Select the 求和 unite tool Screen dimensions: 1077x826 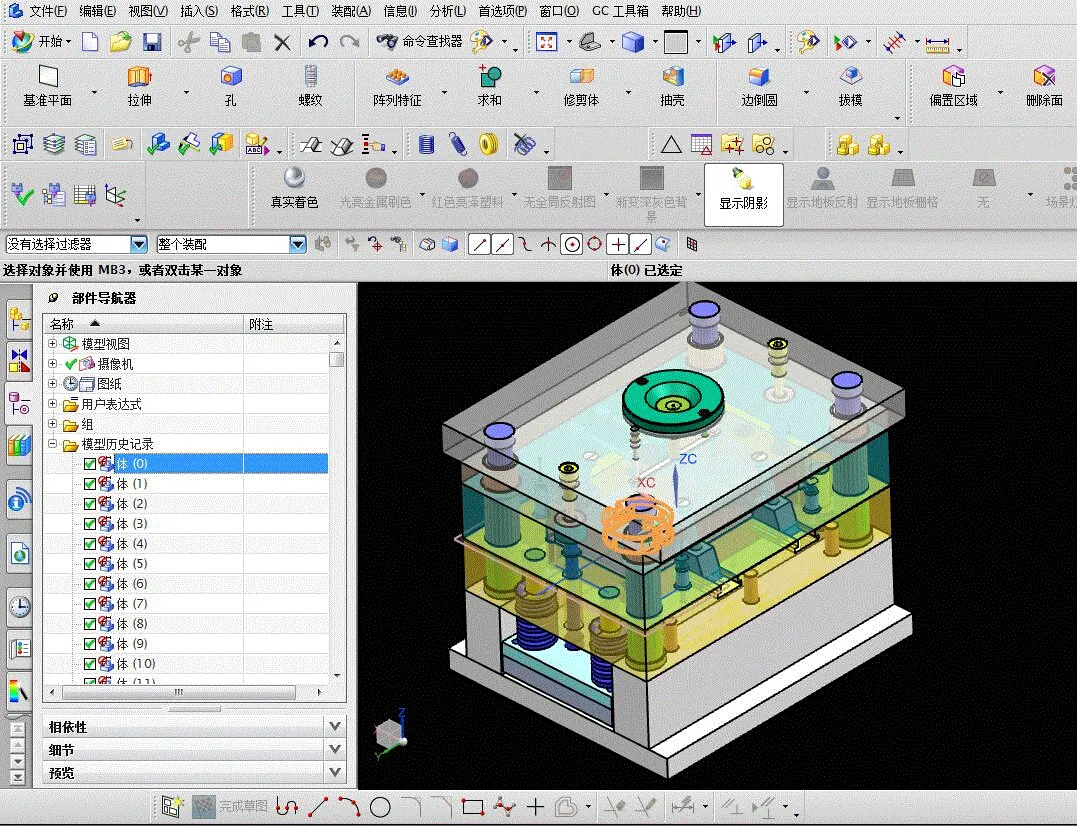point(489,87)
